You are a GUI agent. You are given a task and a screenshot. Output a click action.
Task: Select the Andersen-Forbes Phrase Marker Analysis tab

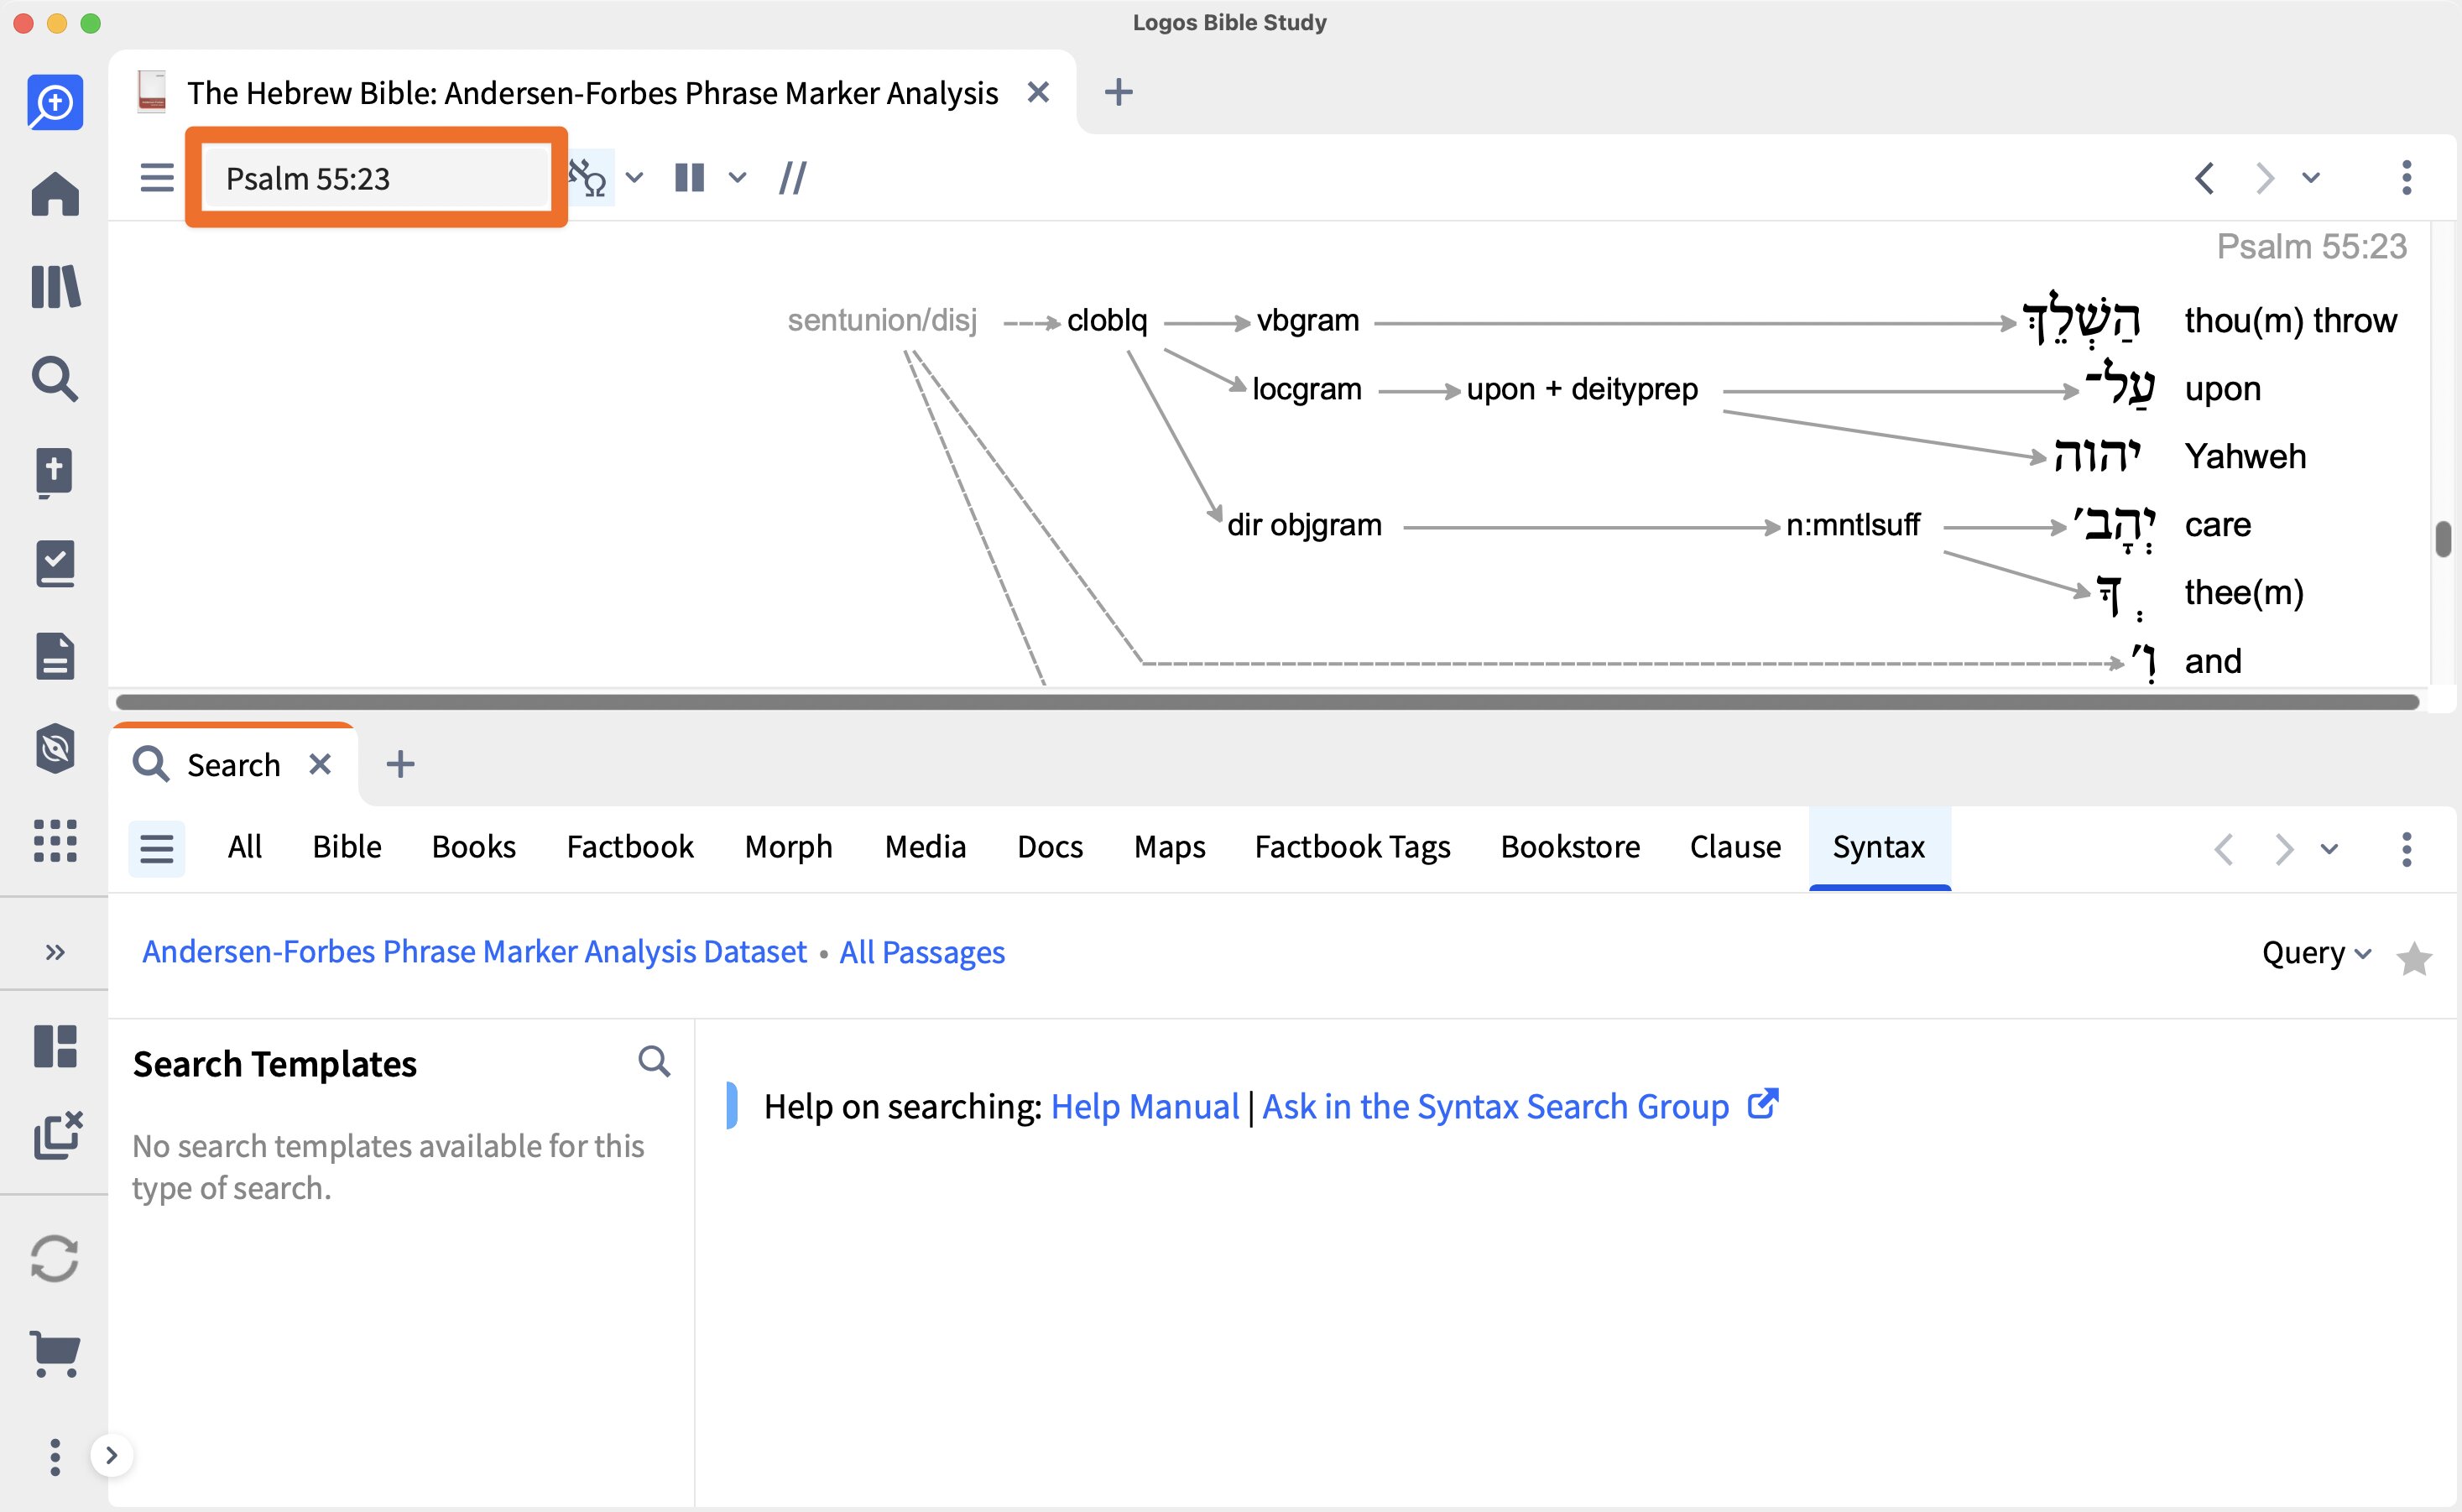tap(592, 92)
